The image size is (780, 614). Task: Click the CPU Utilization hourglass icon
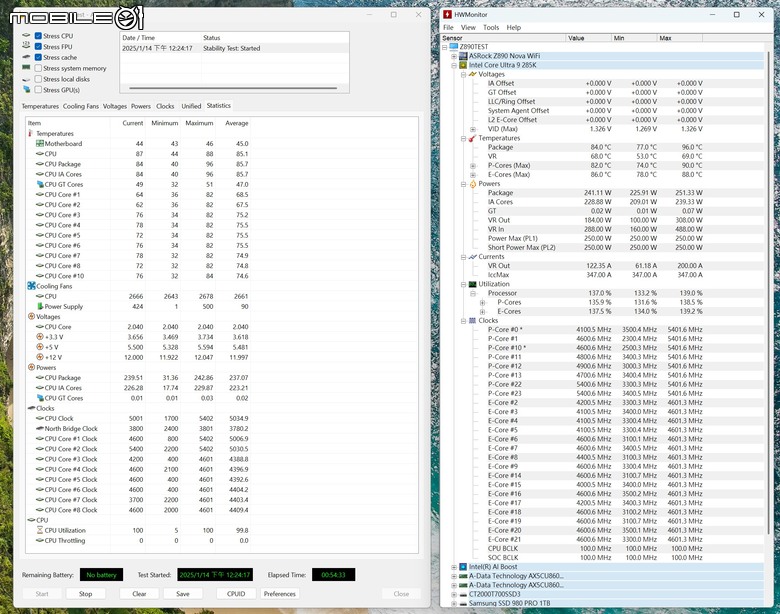pyautogui.click(x=40, y=530)
